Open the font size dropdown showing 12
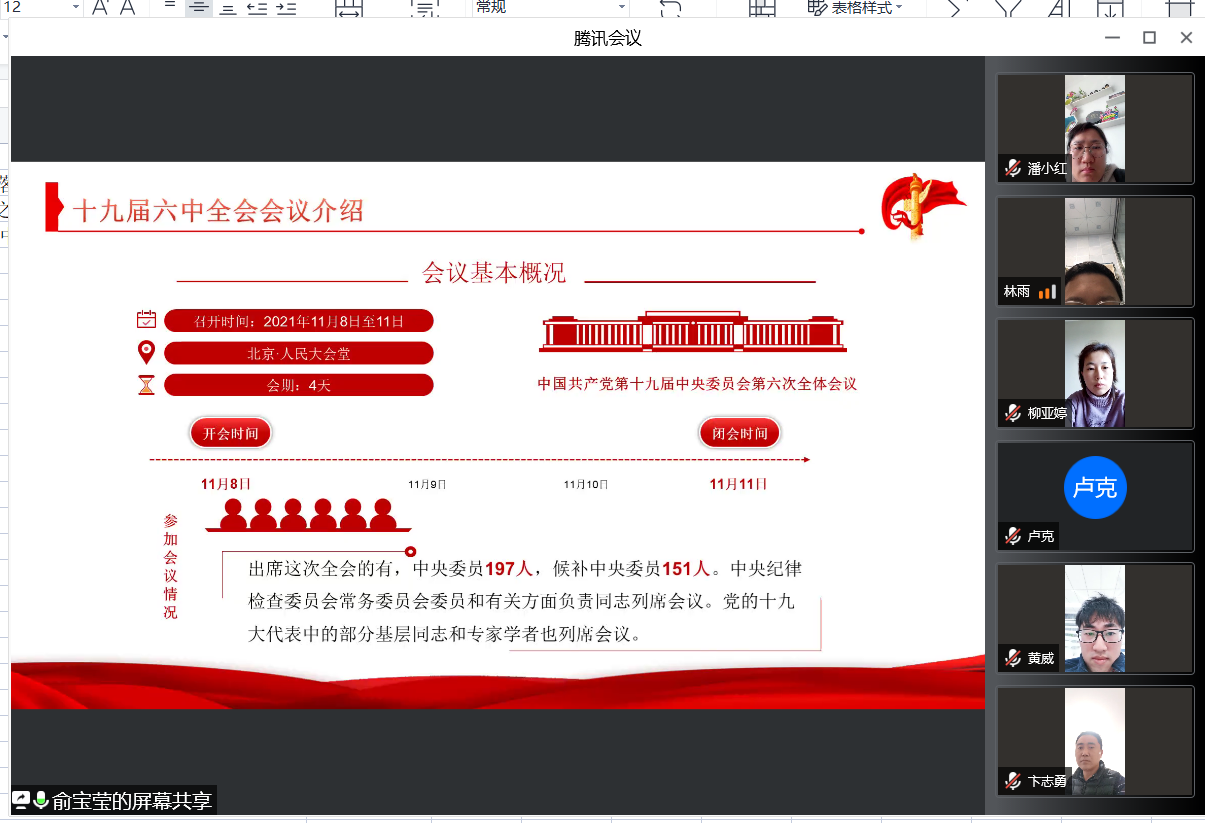The width and height of the screenshot is (1205, 823). [x=76, y=8]
